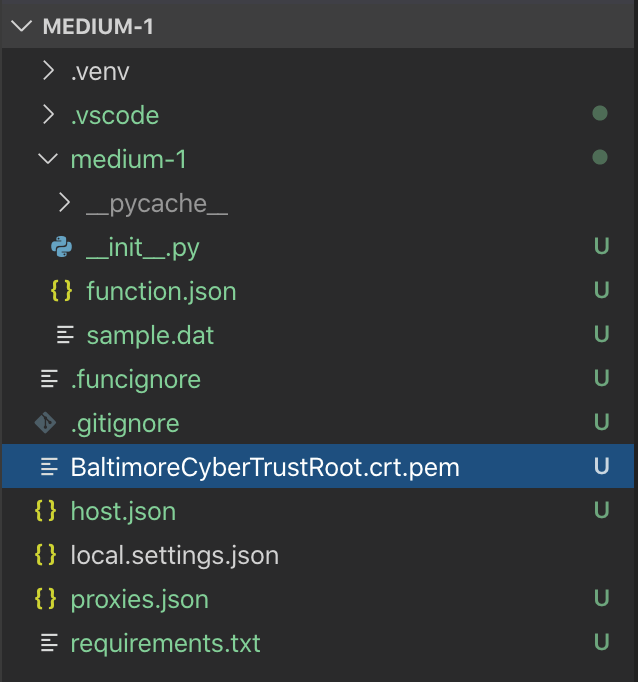This screenshot has height=682, width=638.
Task: Select BaltimoreCyberTrustRoot.crt.pem file
Action: pyautogui.click(x=264, y=467)
